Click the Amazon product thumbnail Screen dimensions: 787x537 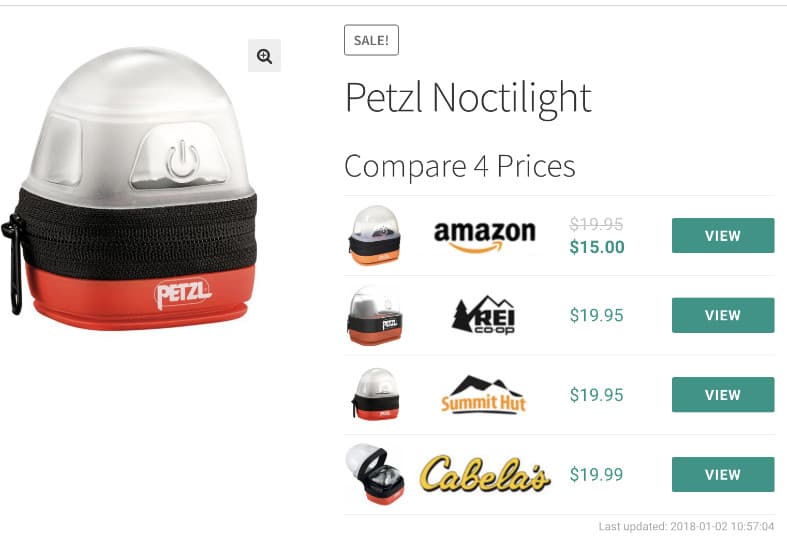click(374, 235)
